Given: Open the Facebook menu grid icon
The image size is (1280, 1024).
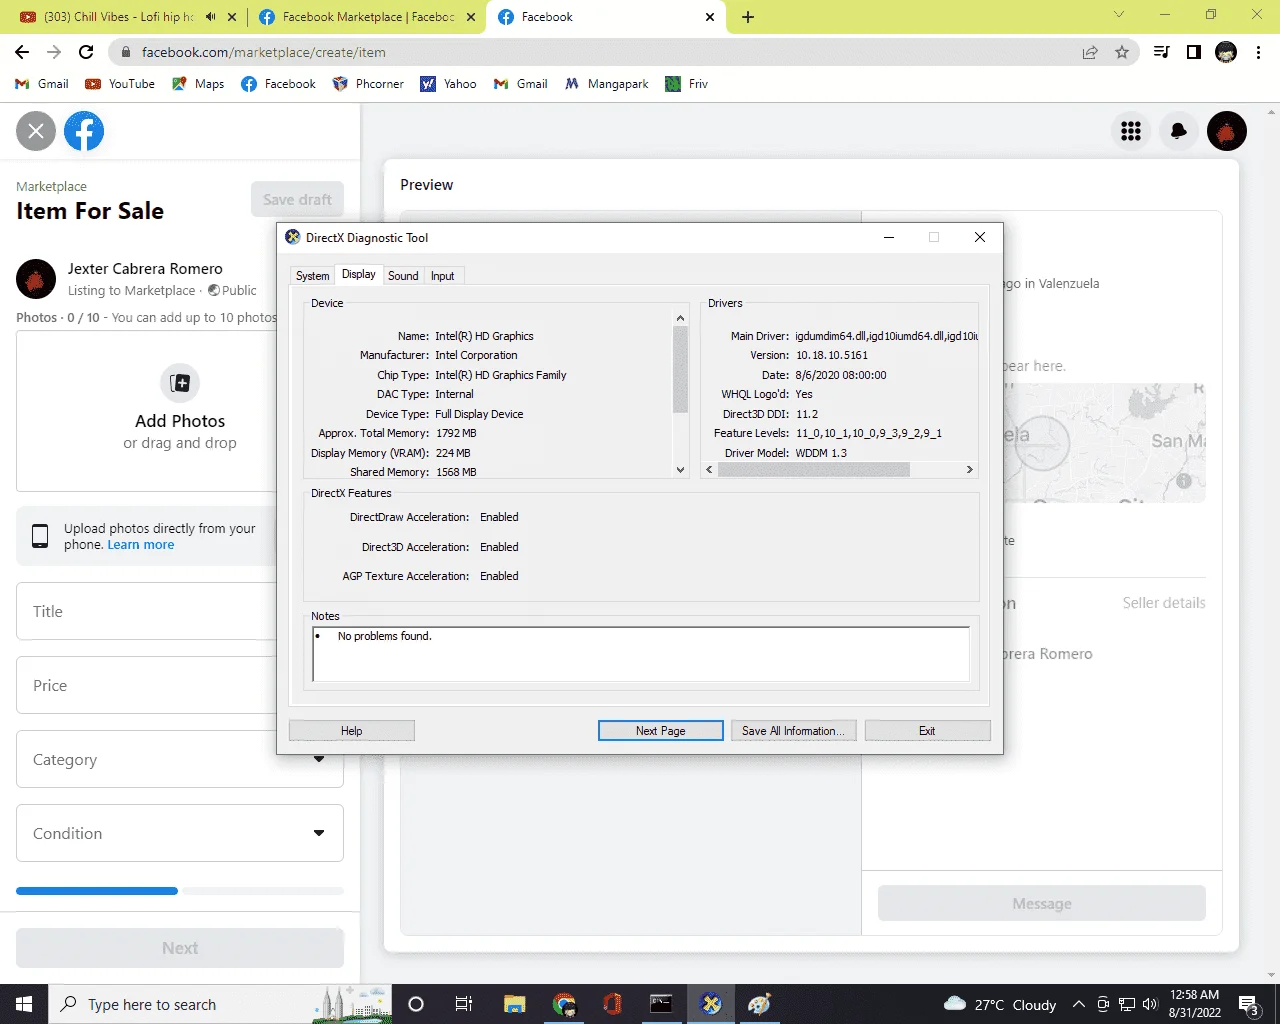Looking at the screenshot, I should (1131, 131).
